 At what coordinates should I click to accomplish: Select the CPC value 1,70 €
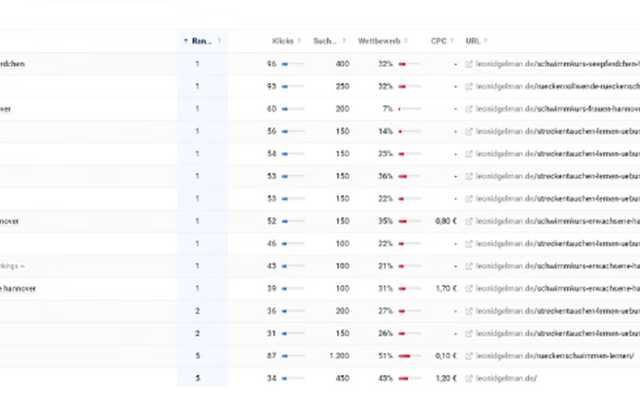[446, 289]
